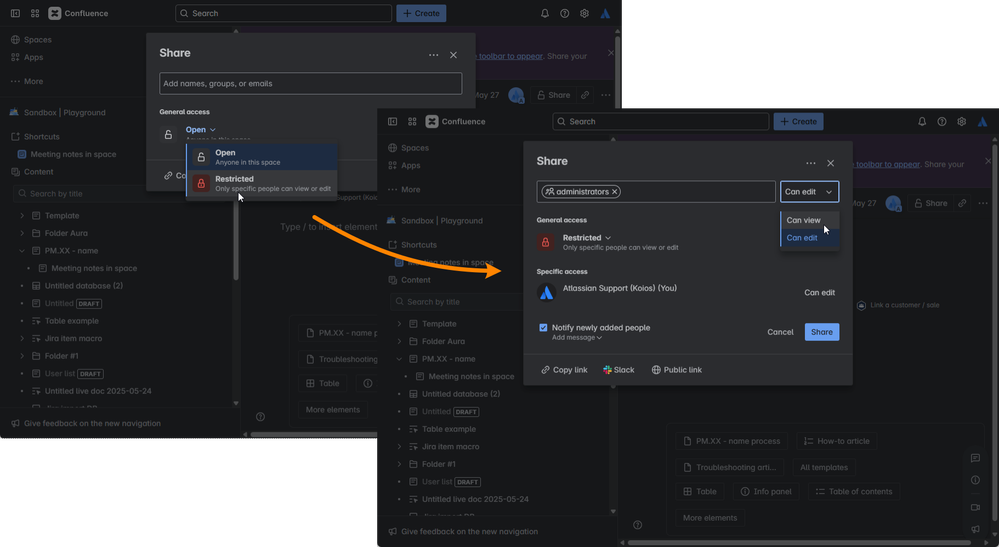999x547 pixels.
Task: Click the horizontal scrollbar in front window
Action: tap(799, 543)
